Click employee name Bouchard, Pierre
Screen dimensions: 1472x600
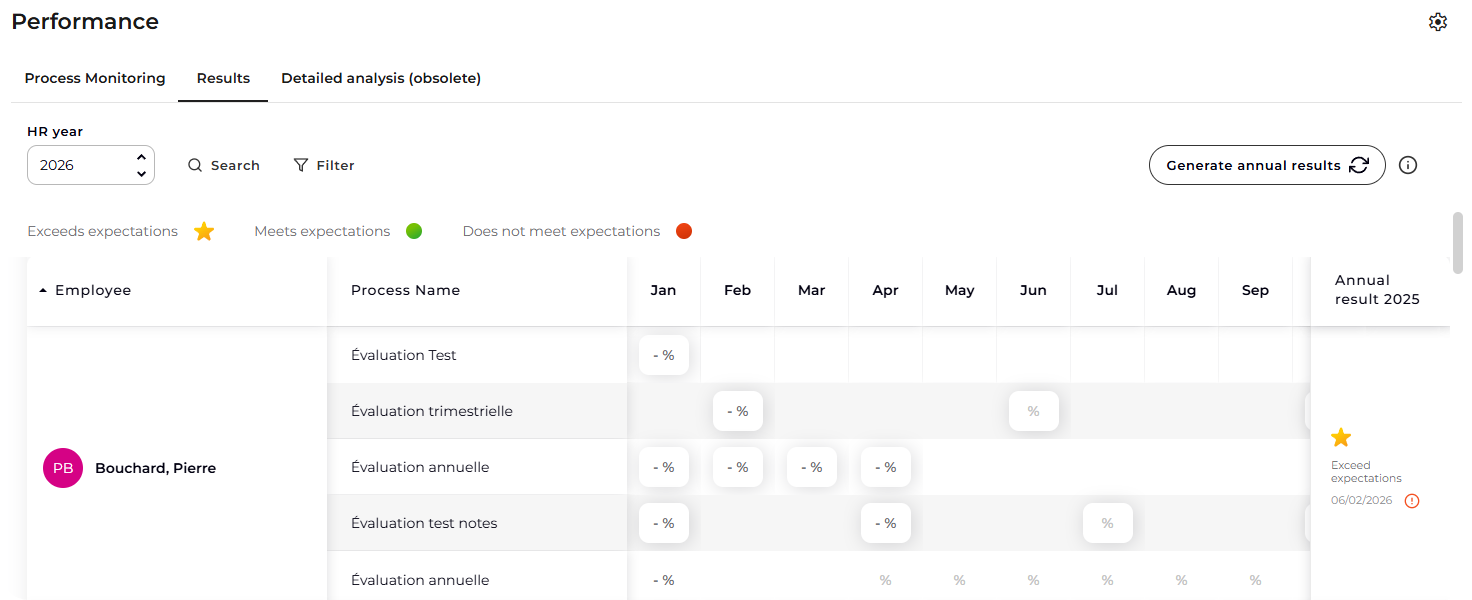click(x=155, y=468)
